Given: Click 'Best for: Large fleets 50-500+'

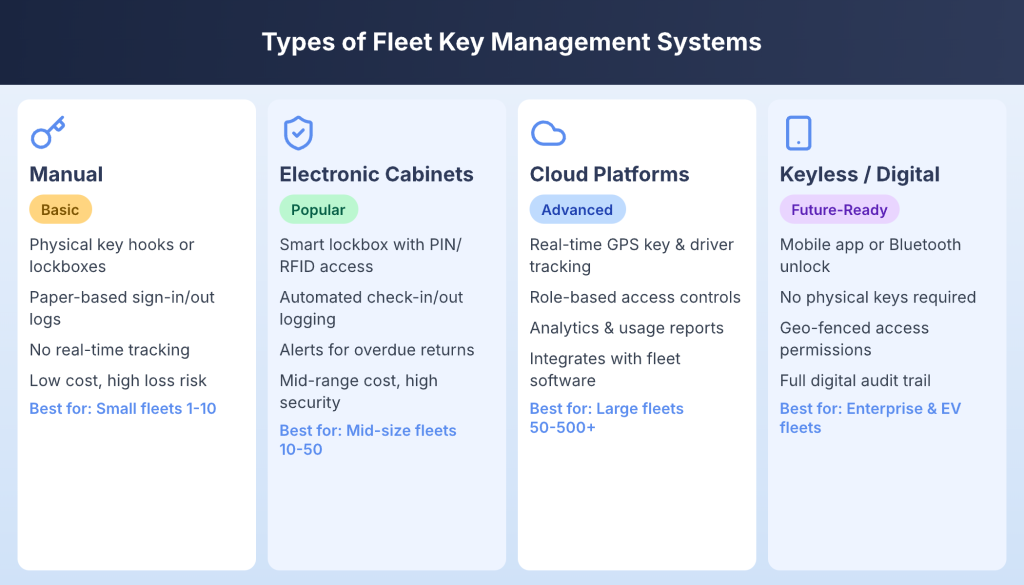Looking at the screenshot, I should click(x=607, y=418).
